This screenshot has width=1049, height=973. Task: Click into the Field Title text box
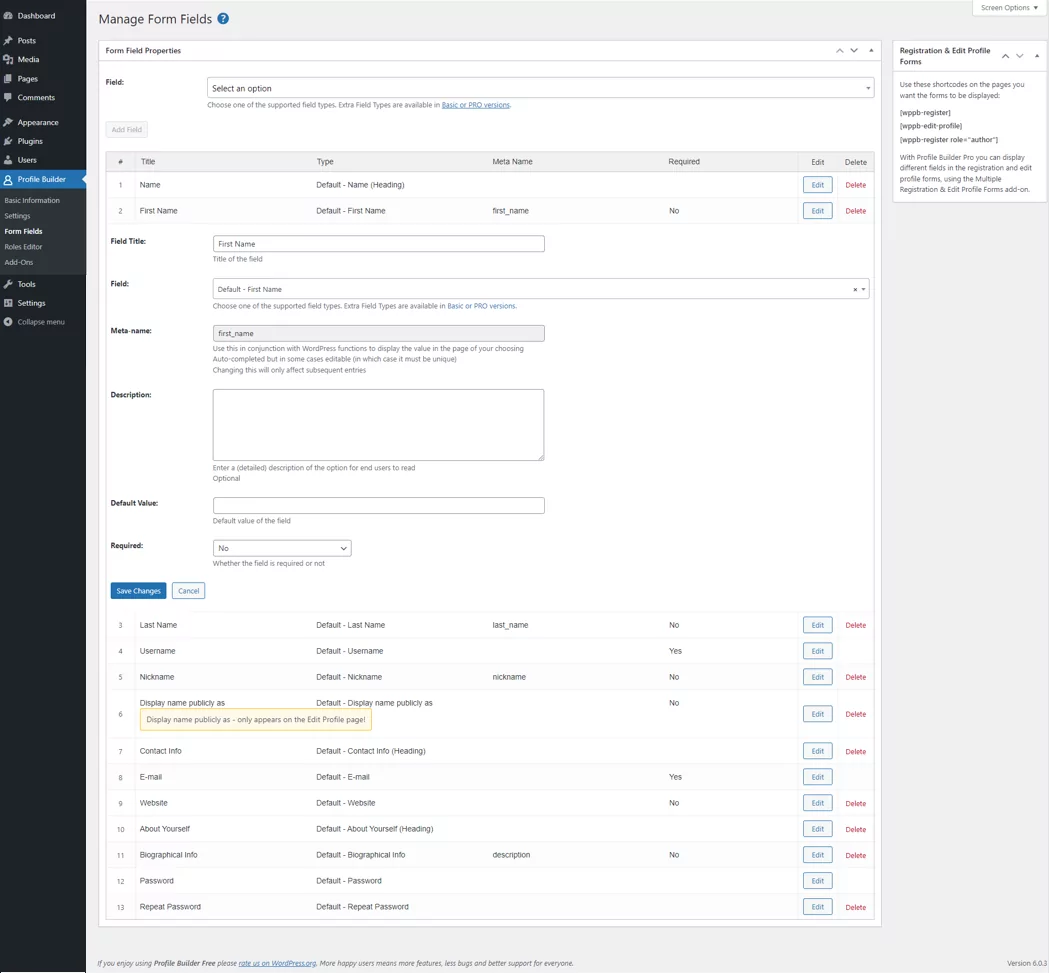[x=378, y=244]
